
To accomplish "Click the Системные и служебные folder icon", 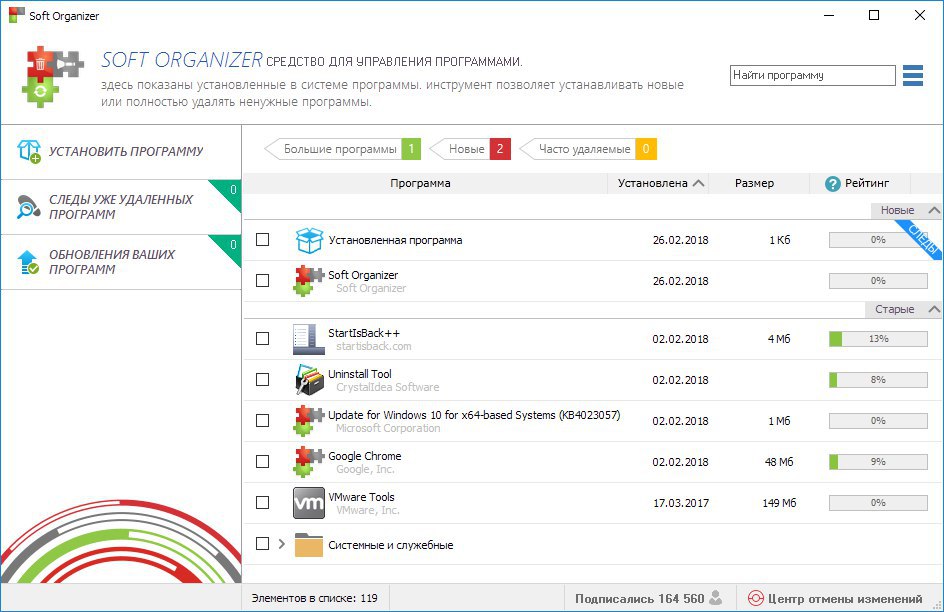I will pos(309,545).
